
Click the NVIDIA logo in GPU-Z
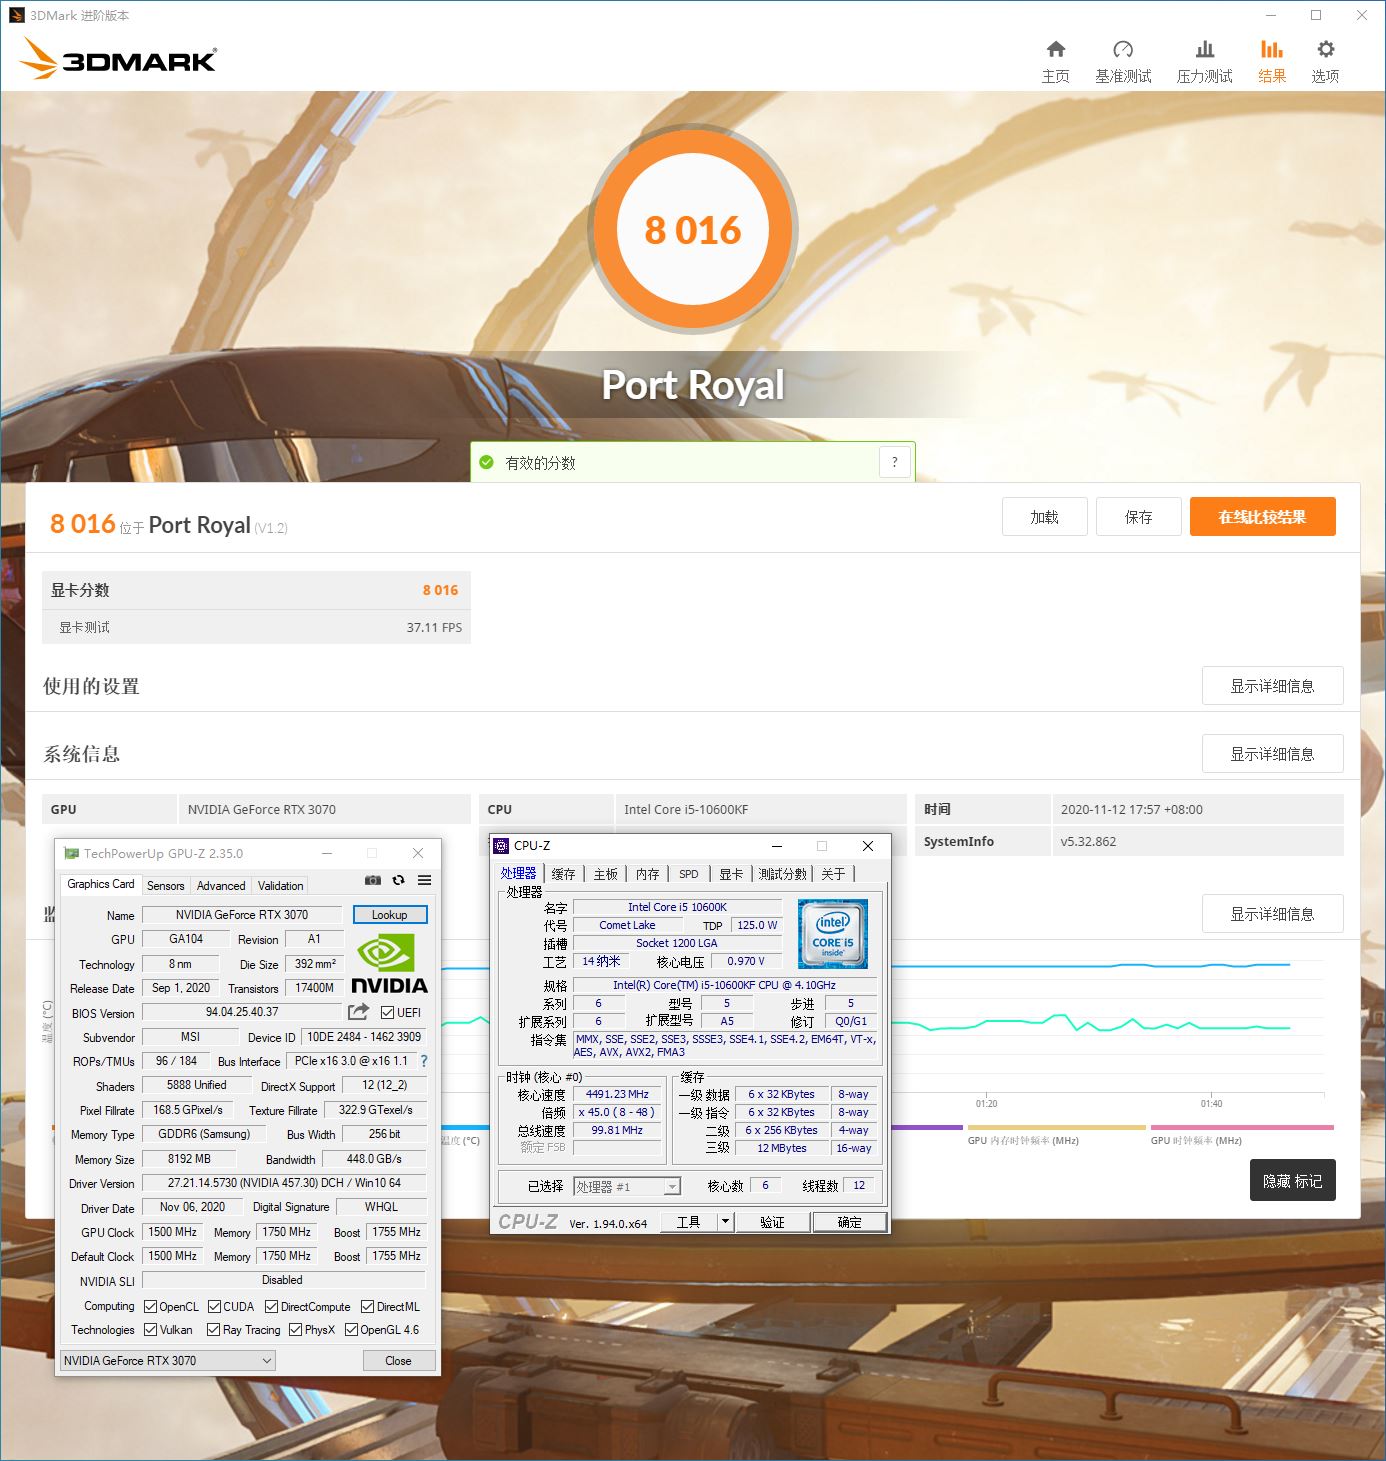tap(389, 964)
